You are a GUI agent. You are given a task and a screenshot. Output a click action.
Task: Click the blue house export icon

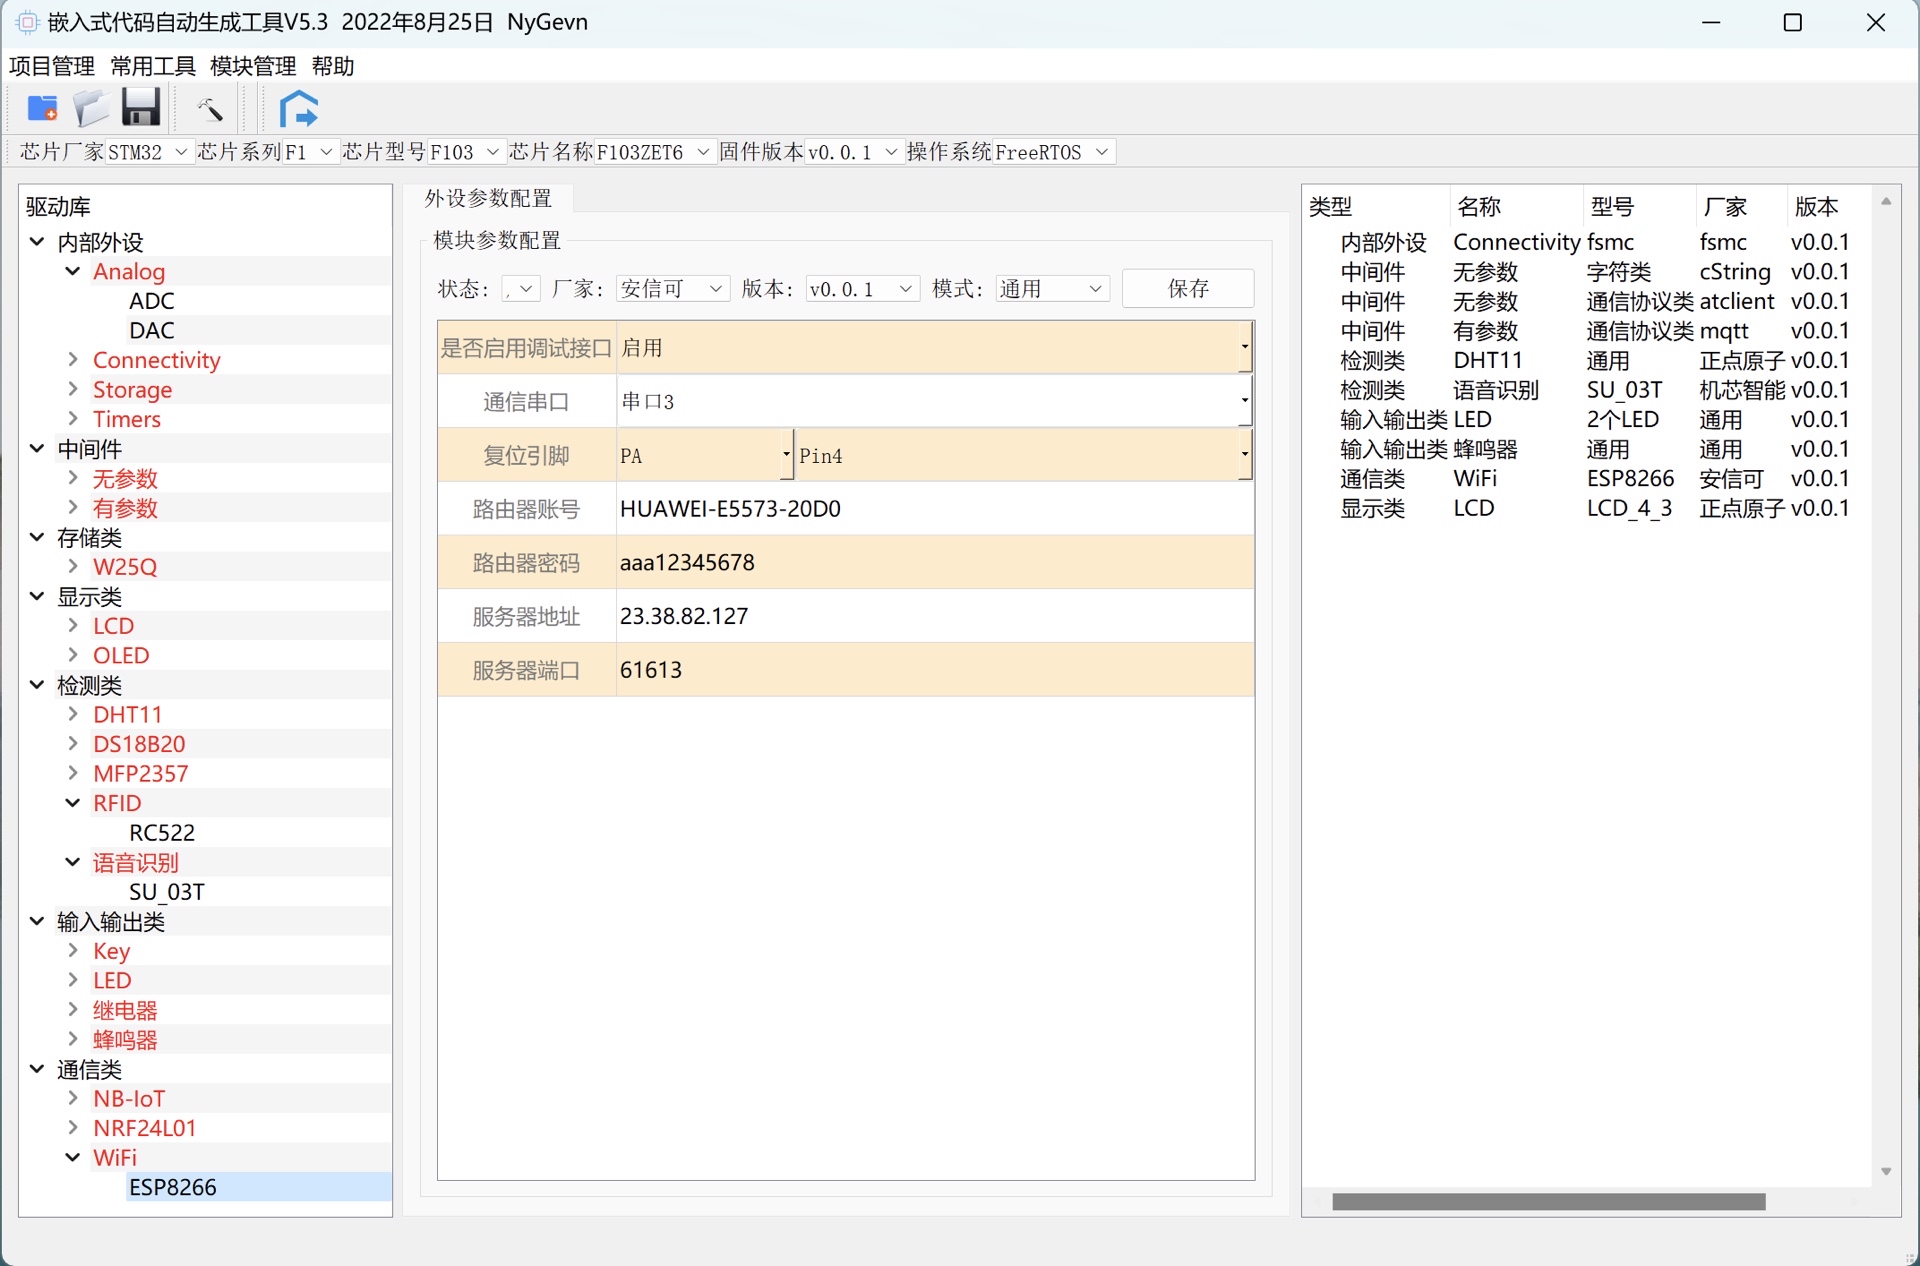298,108
